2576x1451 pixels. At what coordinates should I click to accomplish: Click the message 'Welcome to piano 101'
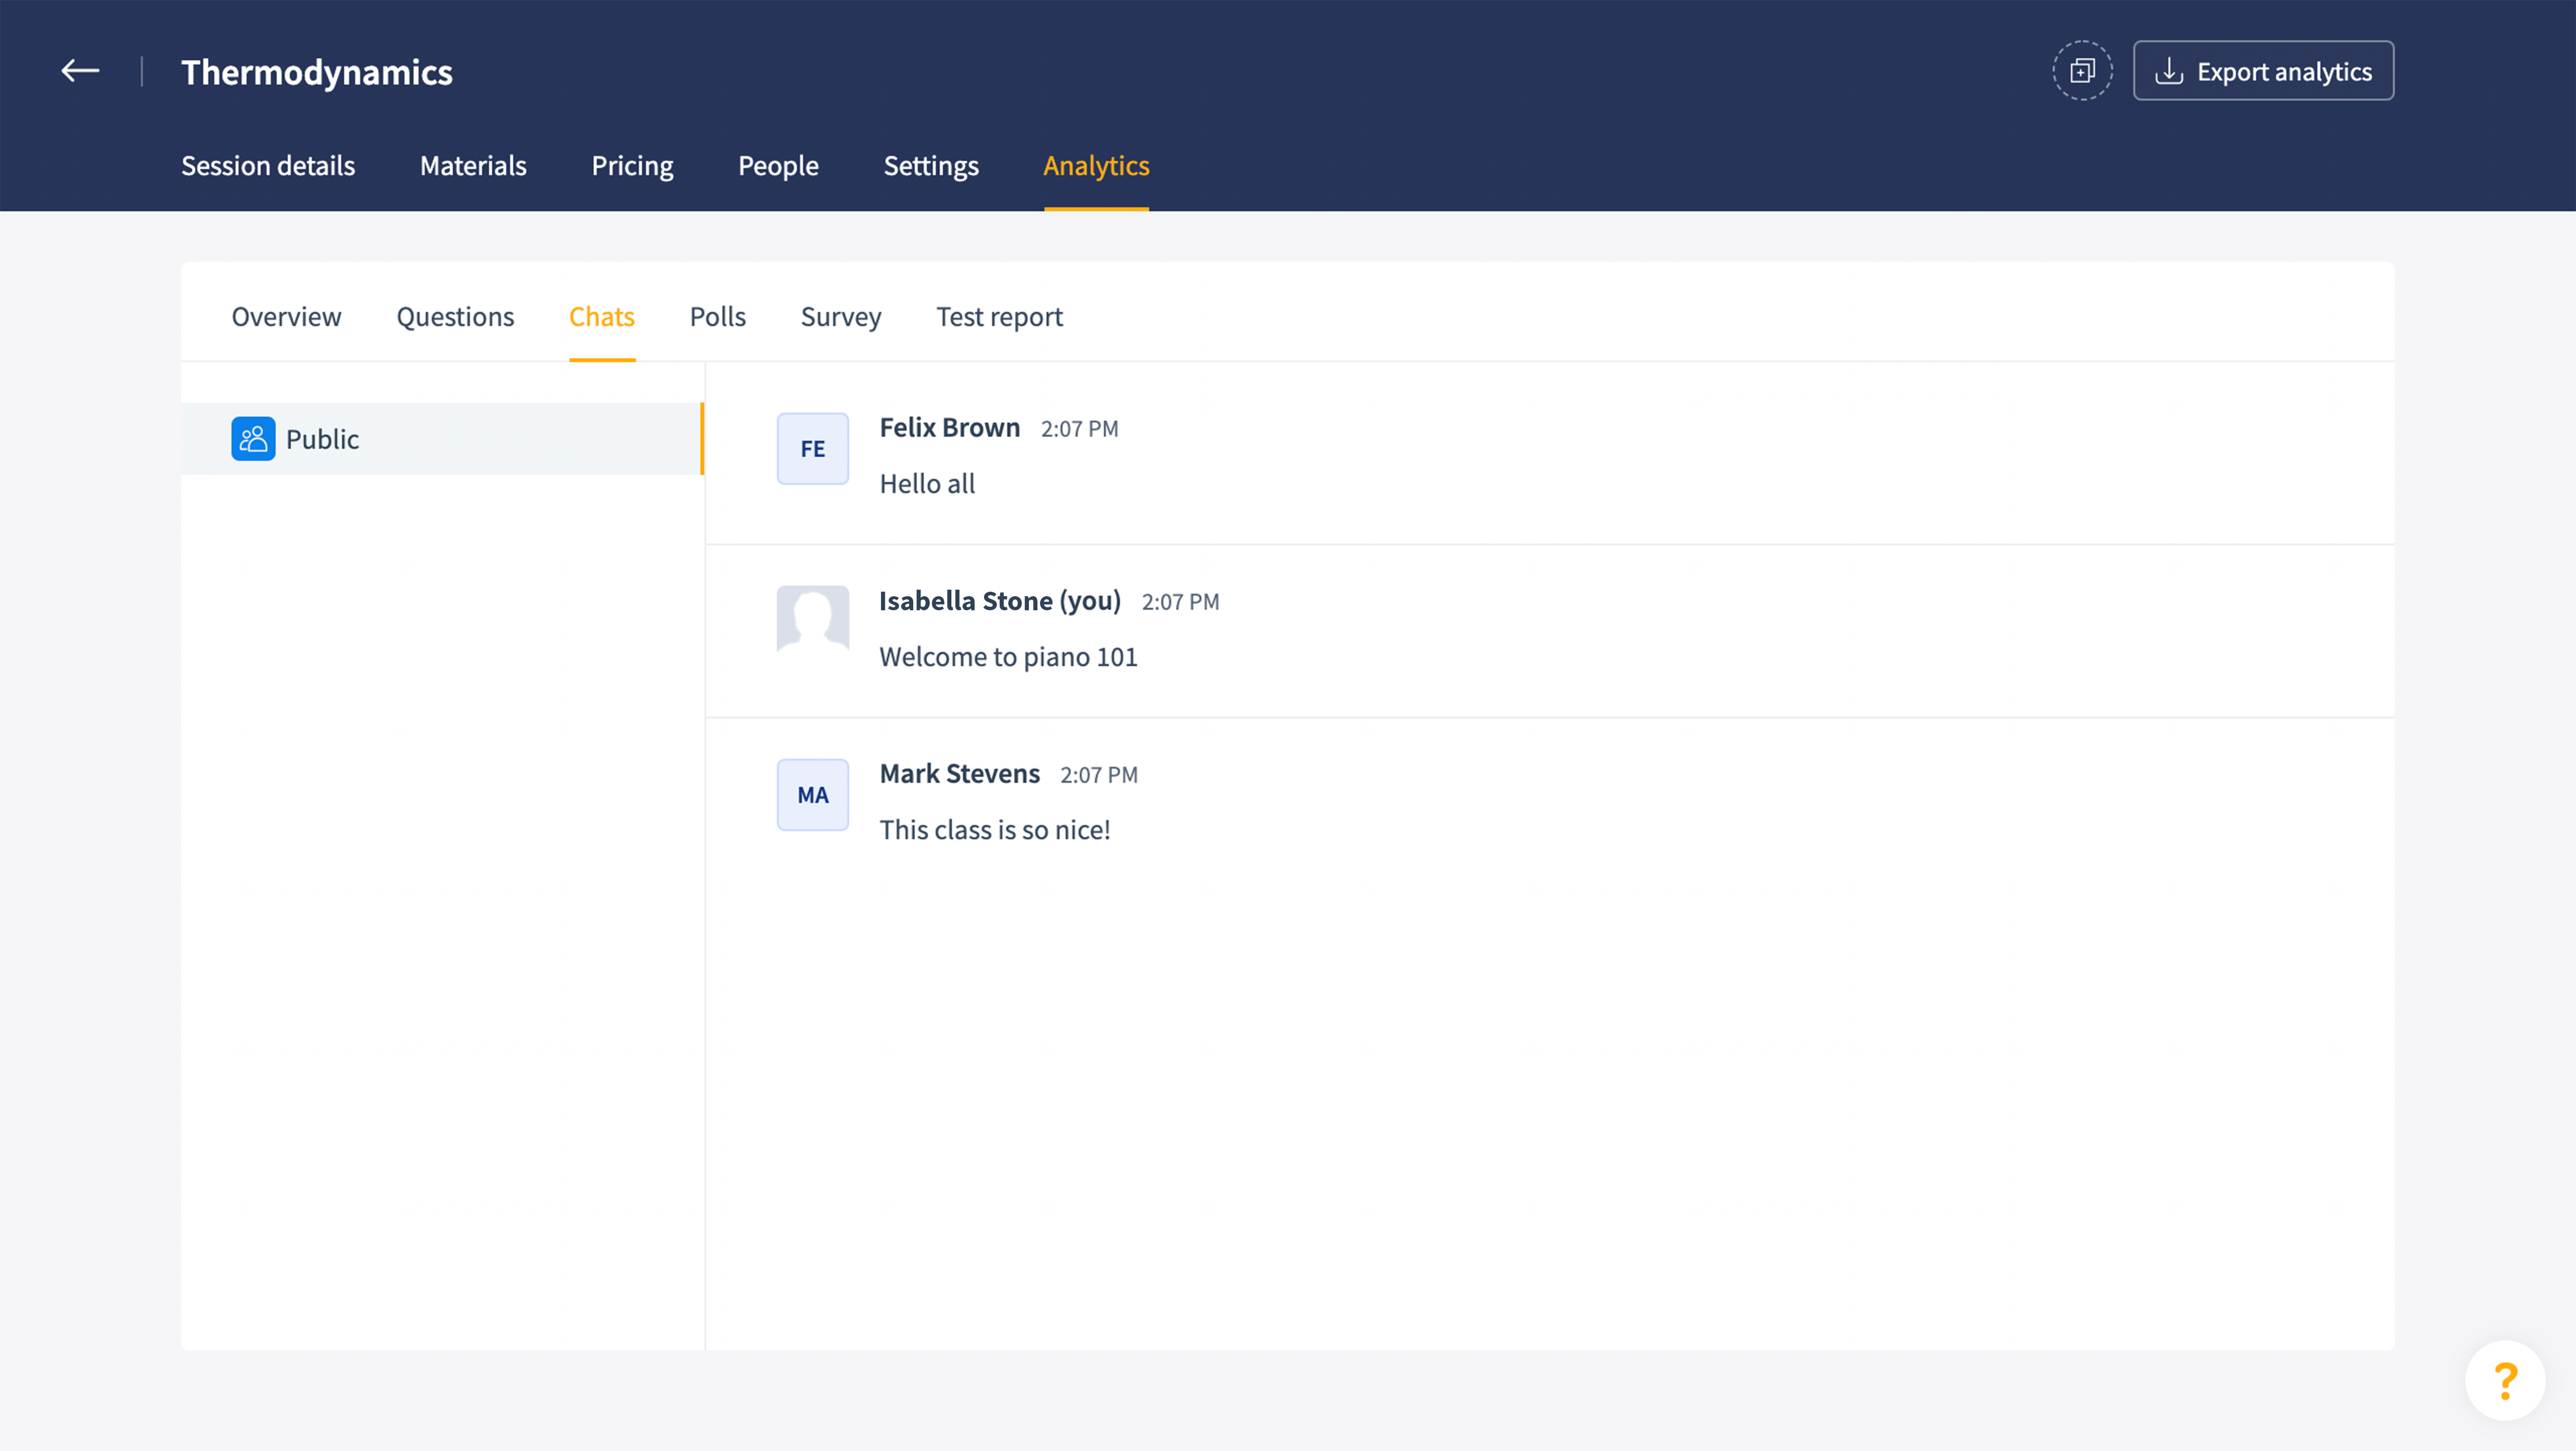click(x=1008, y=657)
